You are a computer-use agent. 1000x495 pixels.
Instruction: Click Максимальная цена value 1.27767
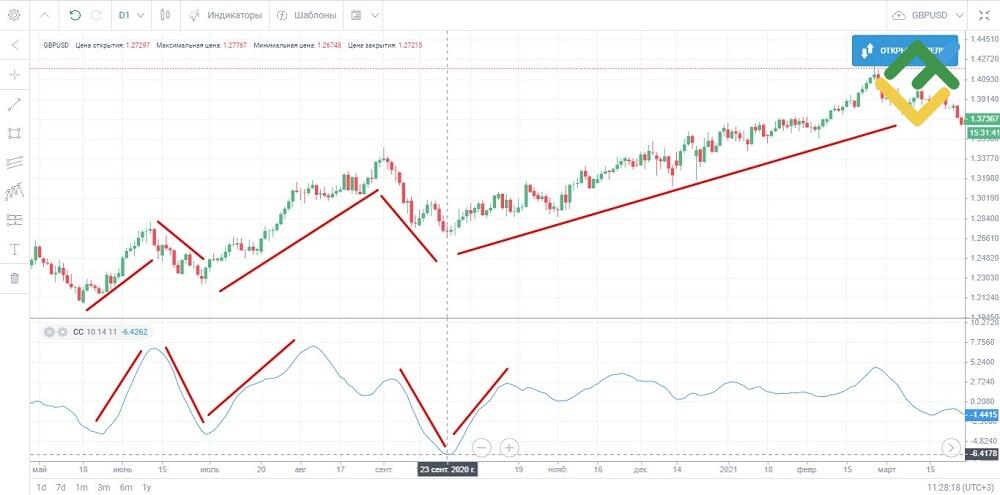(235, 45)
